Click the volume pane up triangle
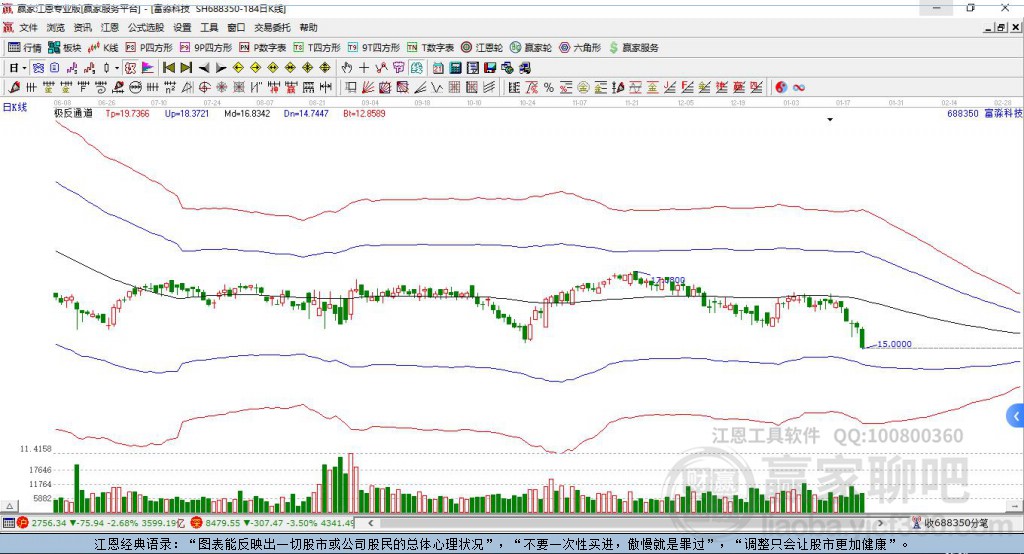Viewport: 1024px width, 554px height. (x=9, y=506)
